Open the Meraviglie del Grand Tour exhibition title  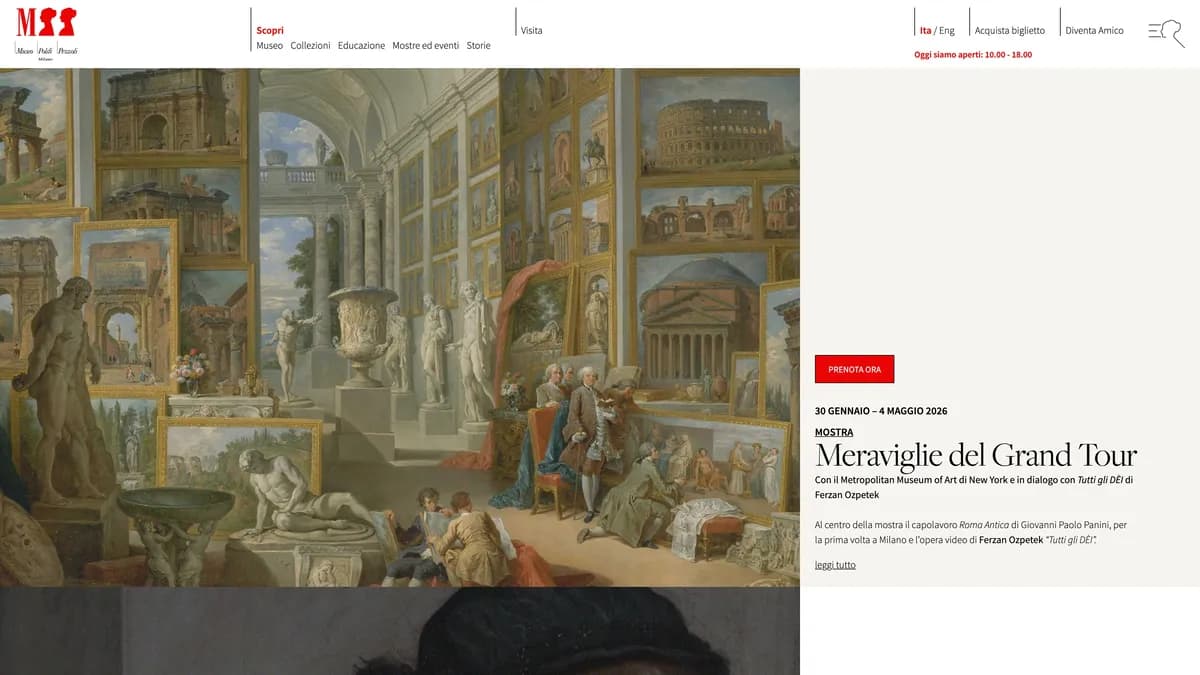point(977,455)
